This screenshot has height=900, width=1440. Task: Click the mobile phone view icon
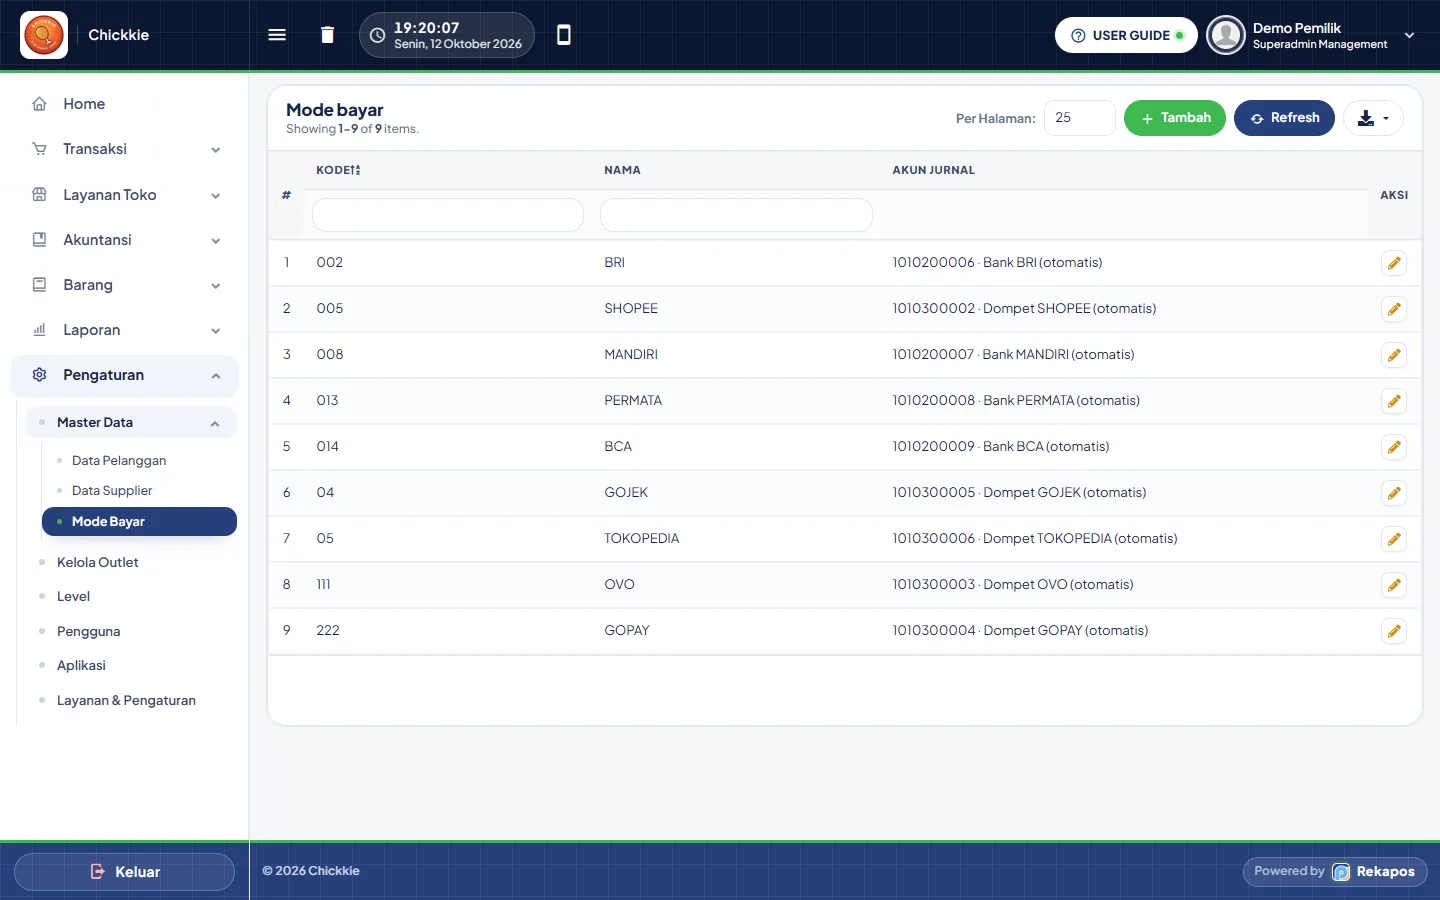tap(564, 35)
